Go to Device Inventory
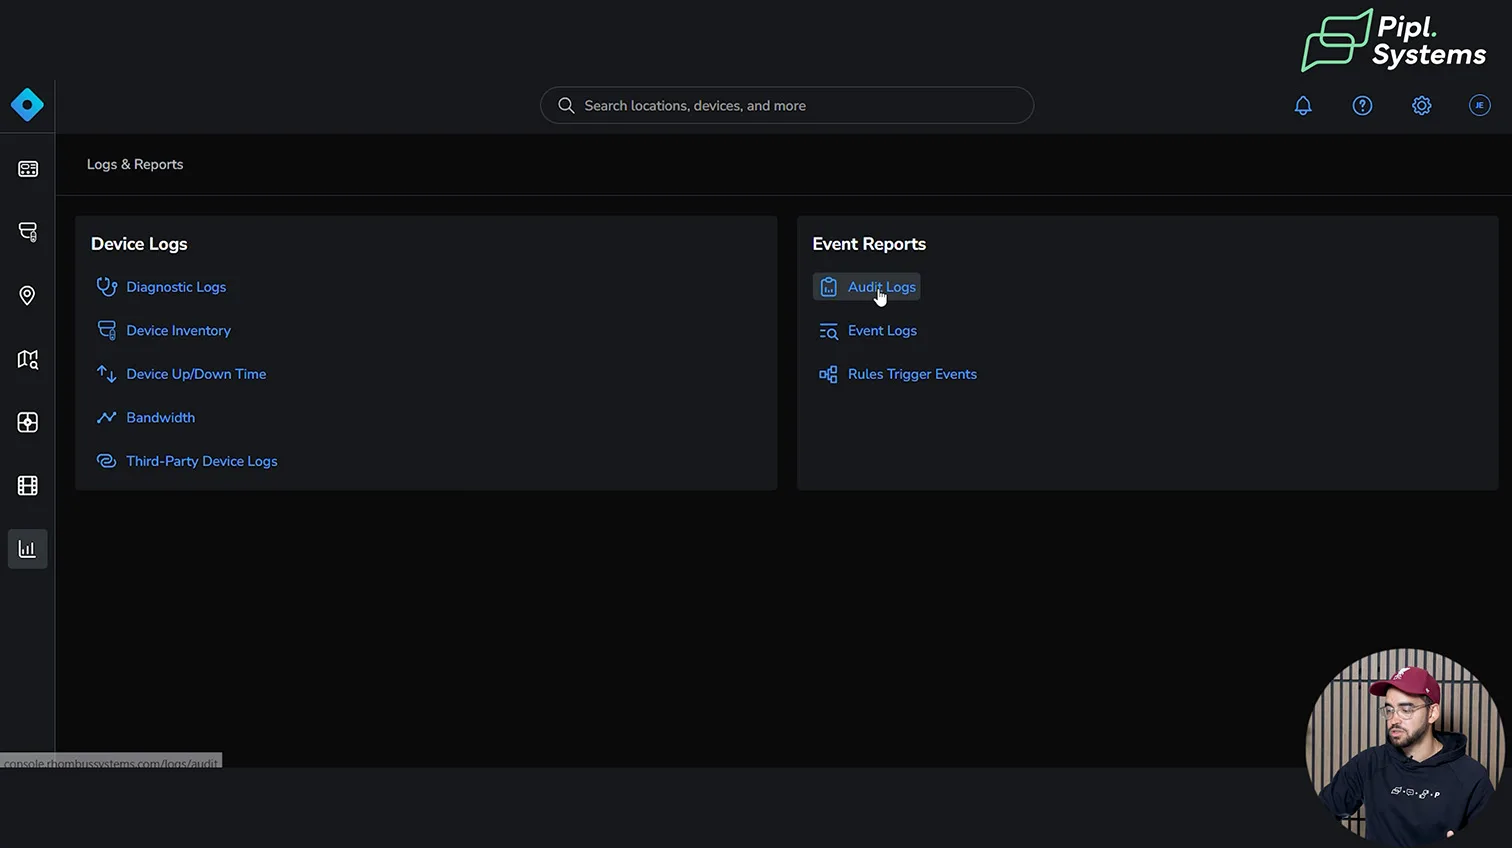The image size is (1512, 848). coord(178,331)
